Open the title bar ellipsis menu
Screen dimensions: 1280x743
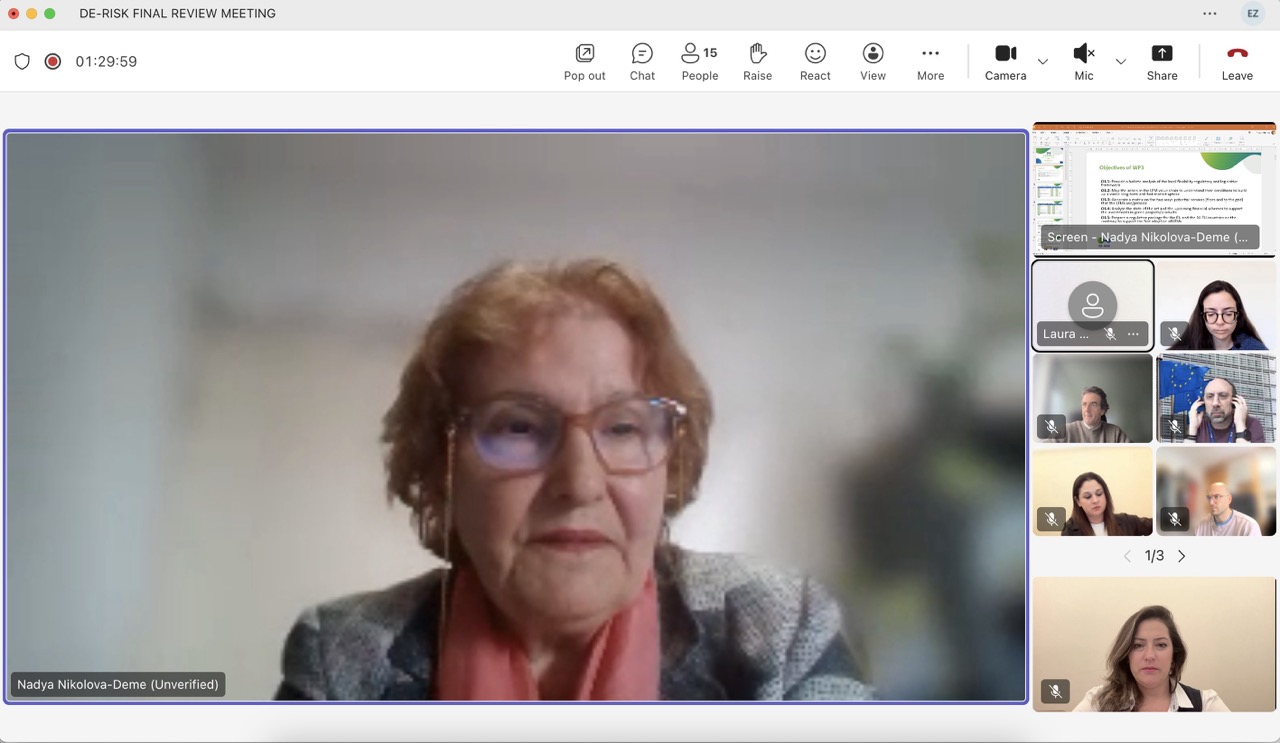(x=1210, y=14)
